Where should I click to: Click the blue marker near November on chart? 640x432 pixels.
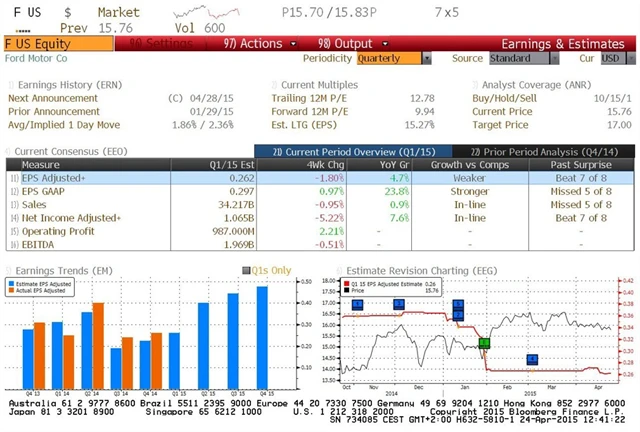pos(398,303)
